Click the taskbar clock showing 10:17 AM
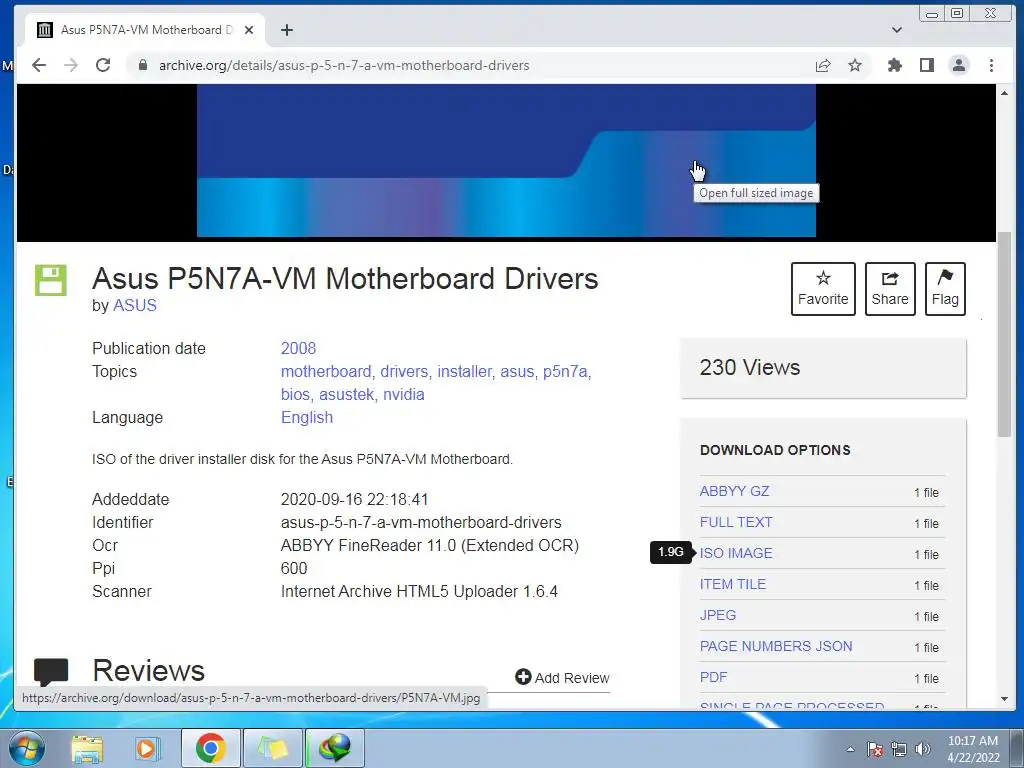 point(973,748)
